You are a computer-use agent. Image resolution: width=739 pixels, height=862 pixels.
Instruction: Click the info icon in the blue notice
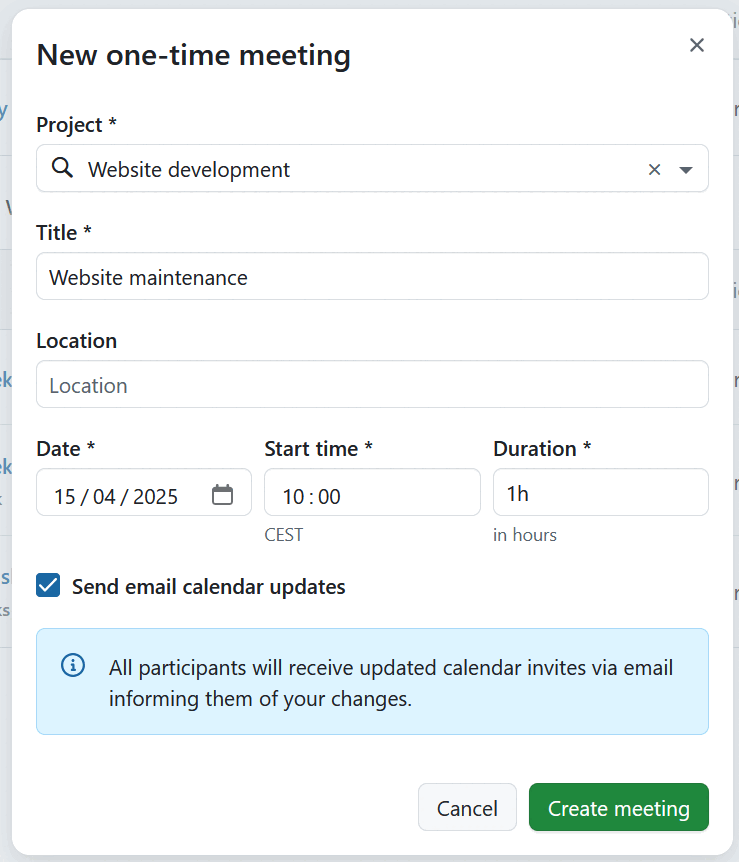tap(71, 664)
